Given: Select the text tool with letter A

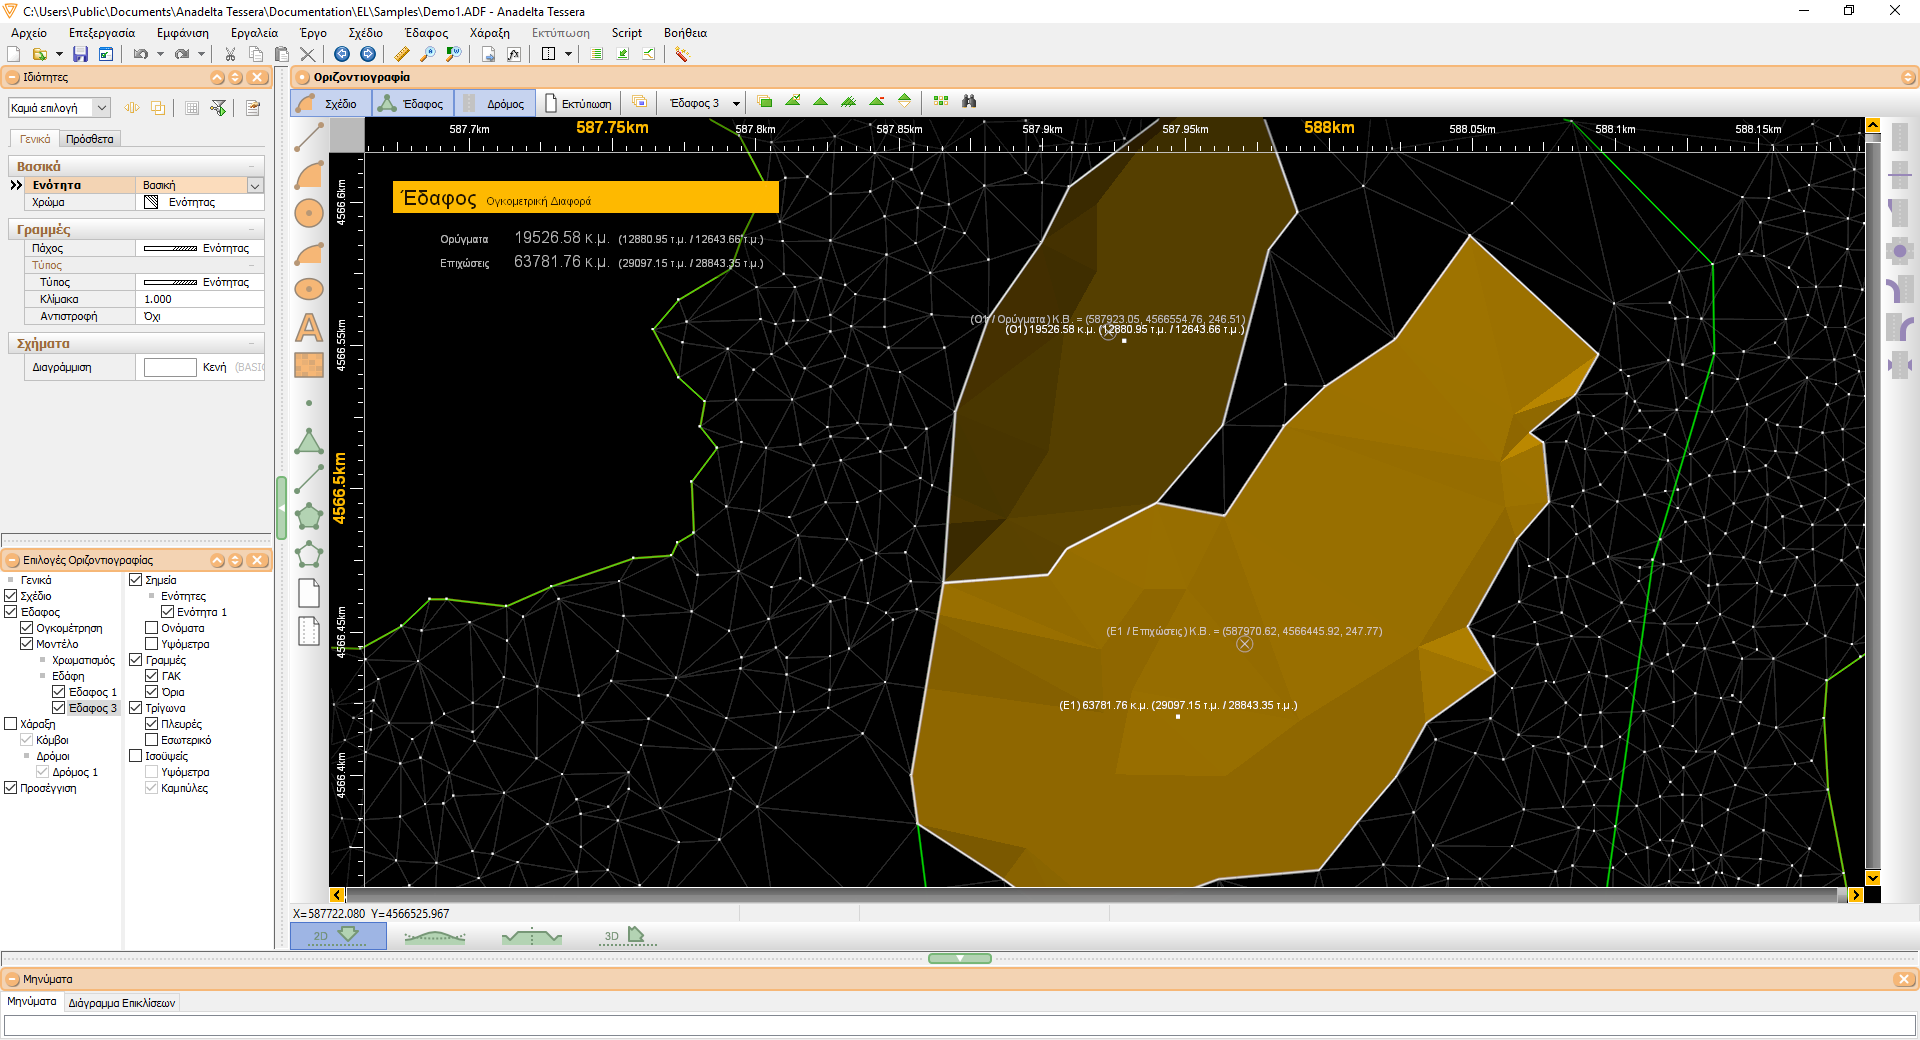Looking at the screenshot, I should pos(309,328).
